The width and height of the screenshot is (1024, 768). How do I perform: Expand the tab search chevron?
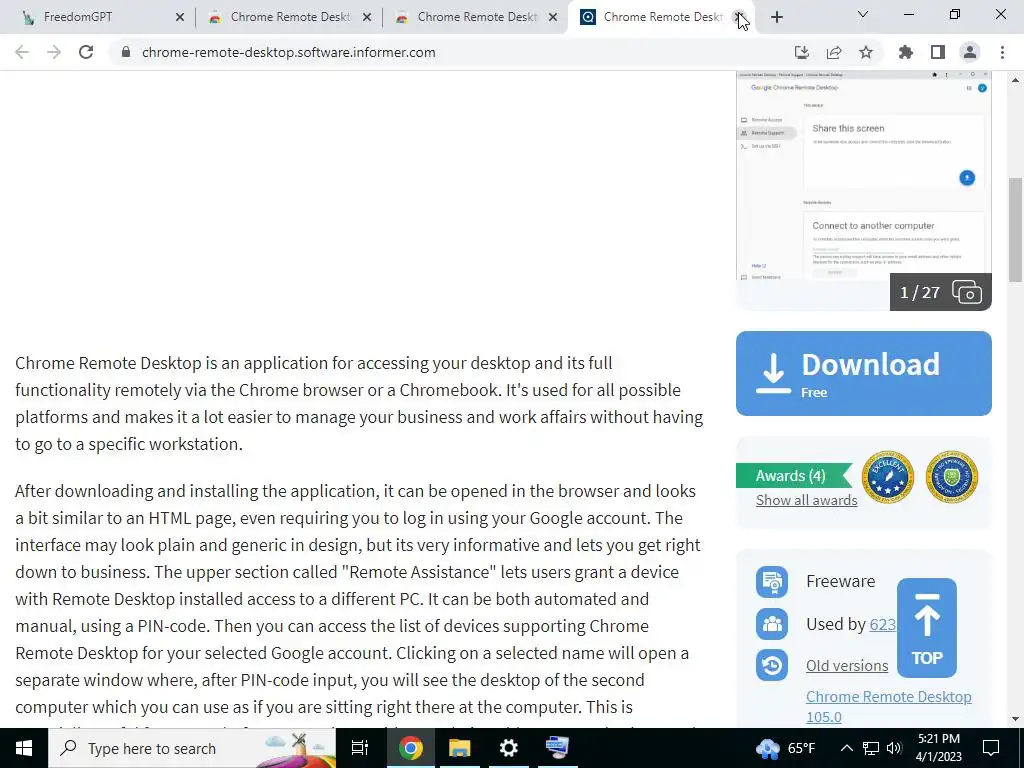coord(863,14)
